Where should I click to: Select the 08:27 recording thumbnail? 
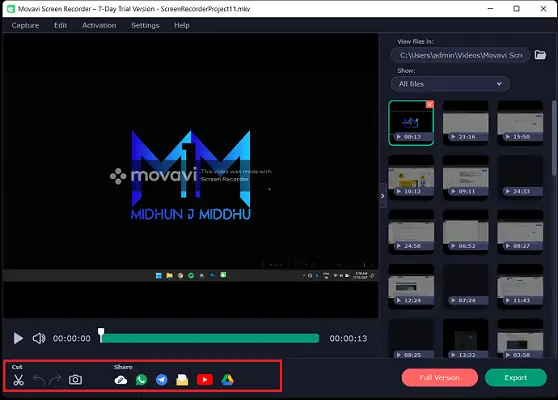tap(520, 232)
